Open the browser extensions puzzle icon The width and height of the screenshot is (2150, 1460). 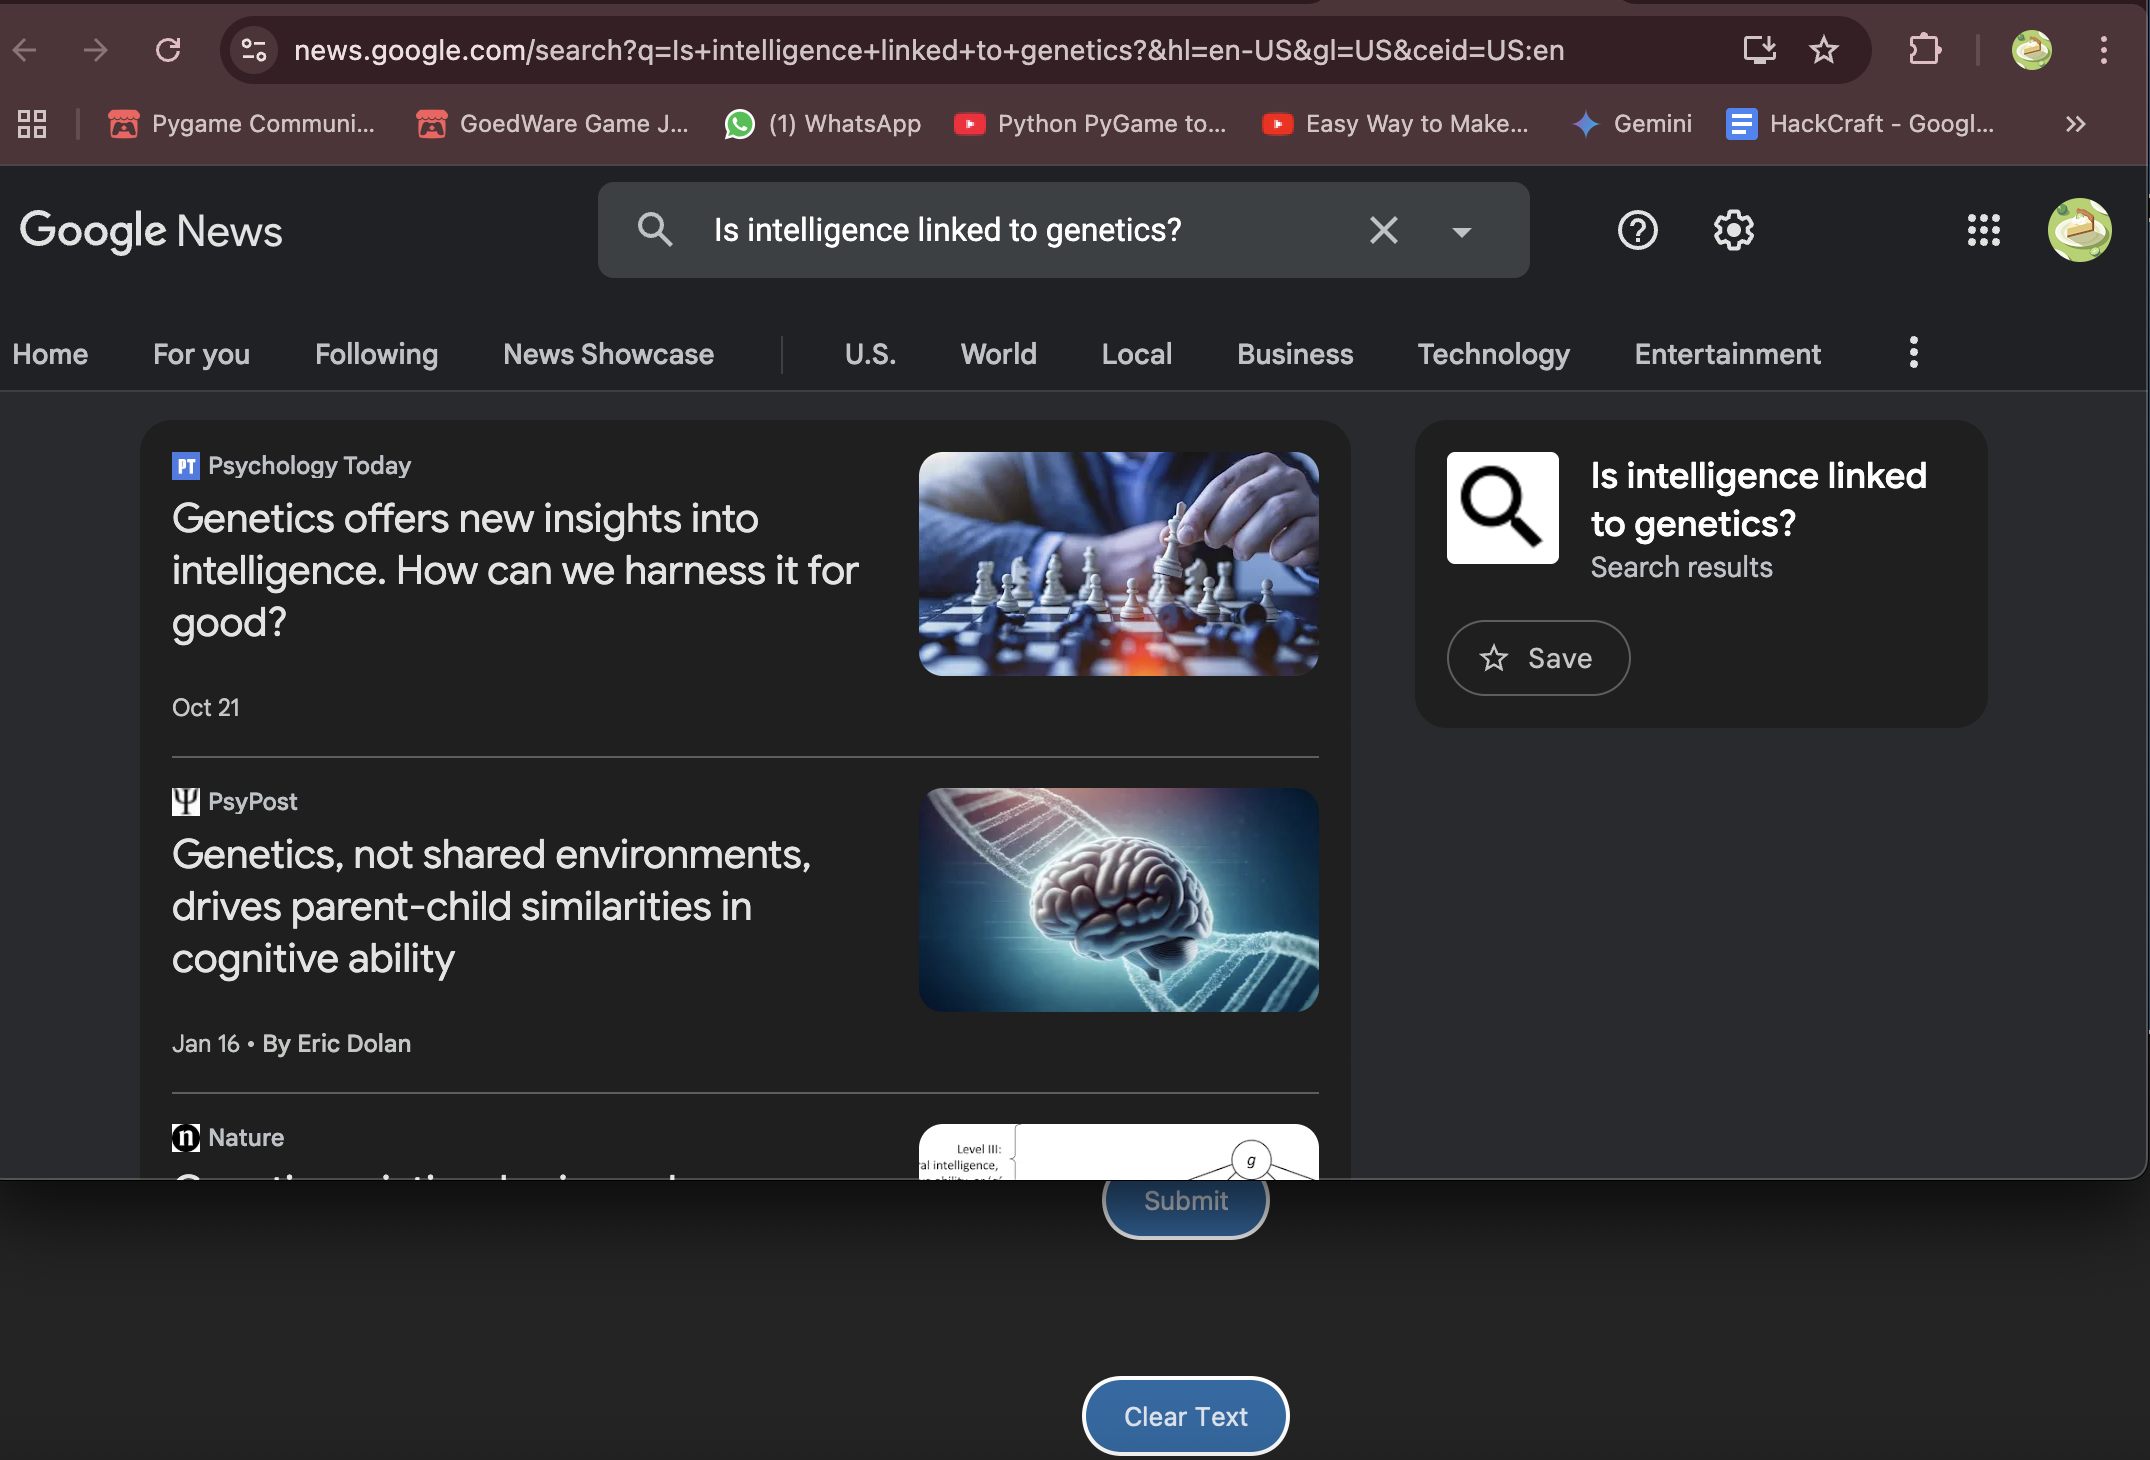pyautogui.click(x=1924, y=50)
